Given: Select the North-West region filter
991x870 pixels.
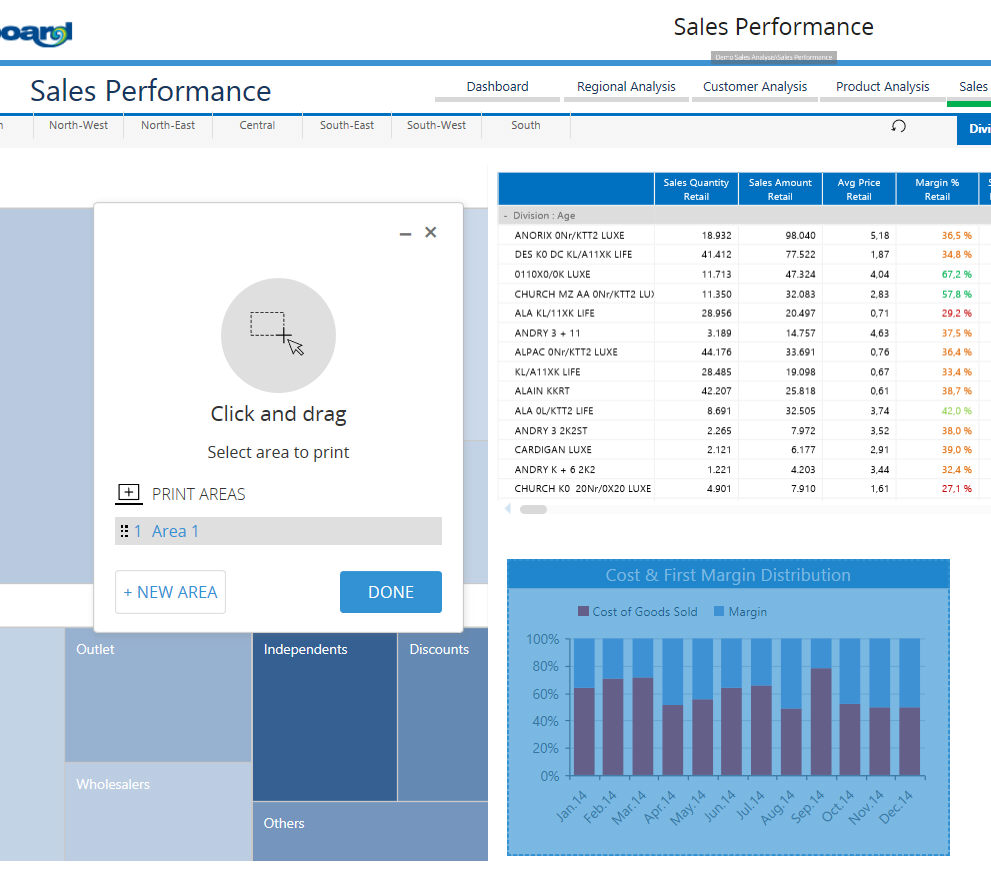Looking at the screenshot, I should pos(78,125).
